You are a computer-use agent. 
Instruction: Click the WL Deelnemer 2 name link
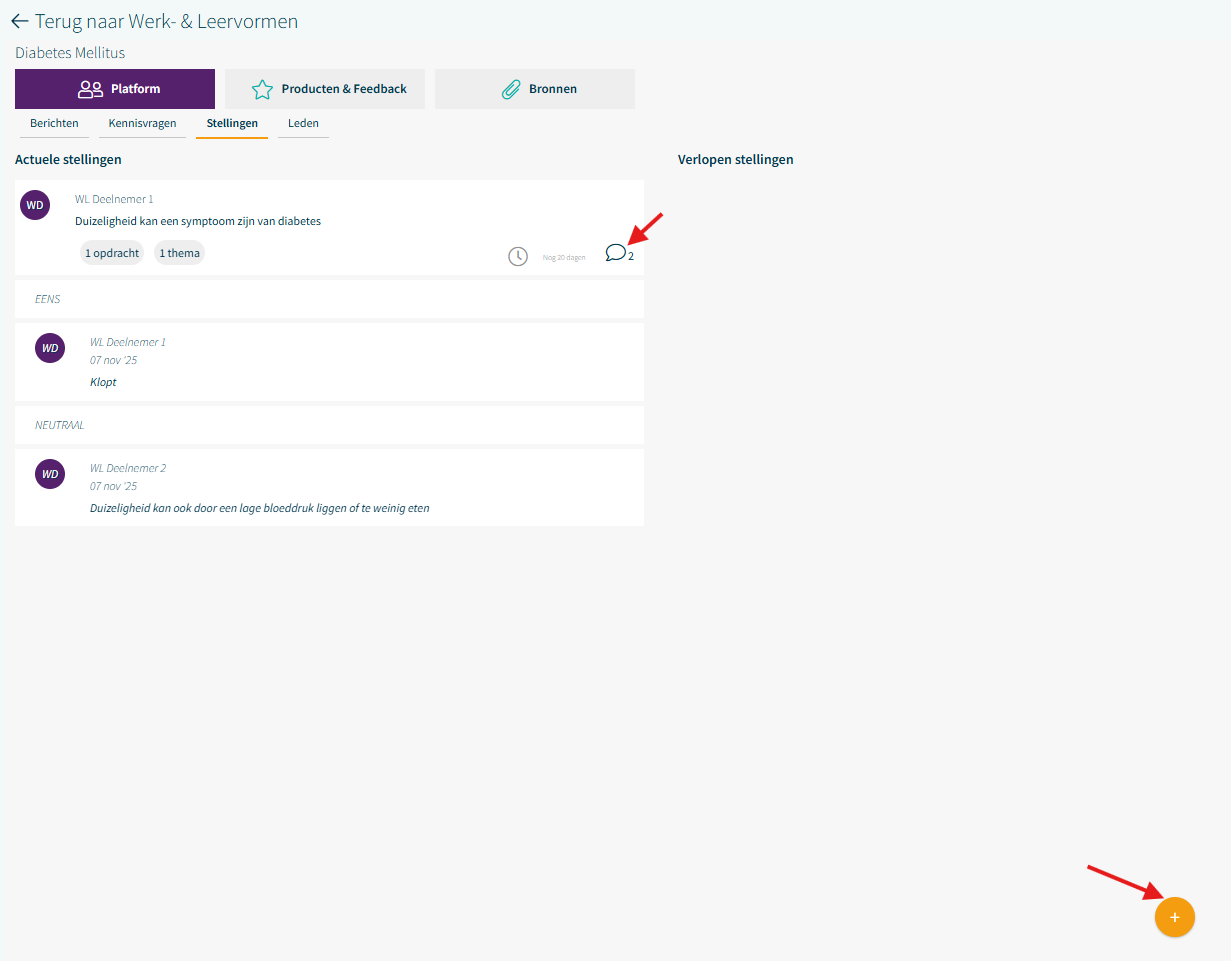coord(128,468)
